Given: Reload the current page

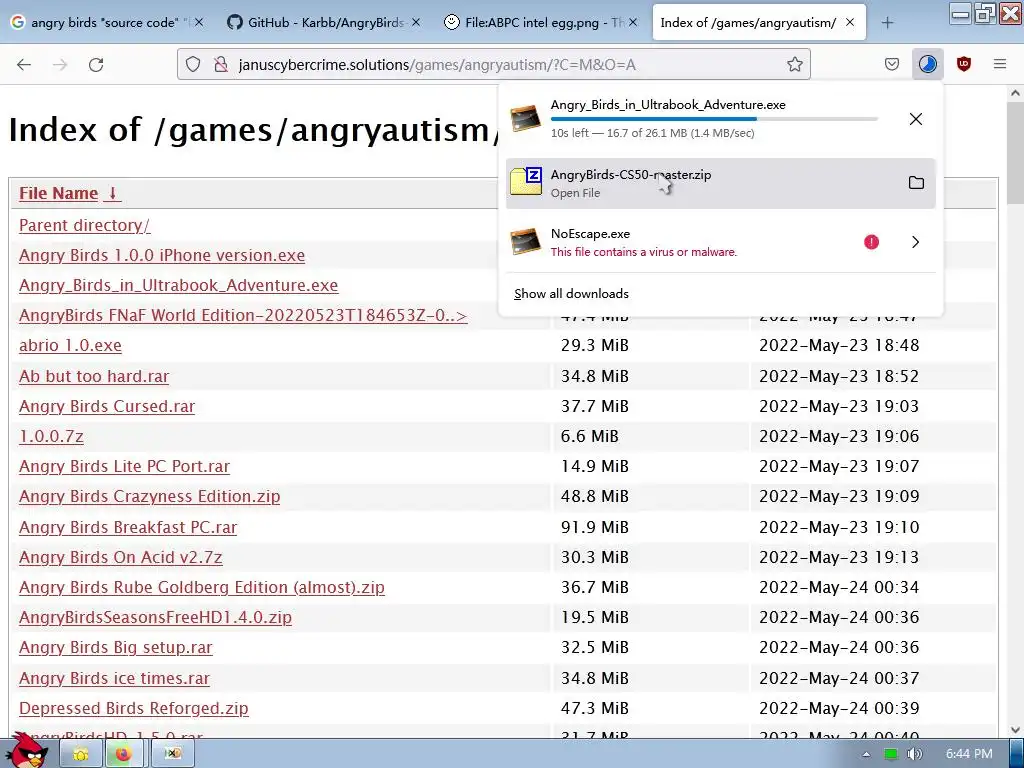Looking at the screenshot, I should click(96, 64).
